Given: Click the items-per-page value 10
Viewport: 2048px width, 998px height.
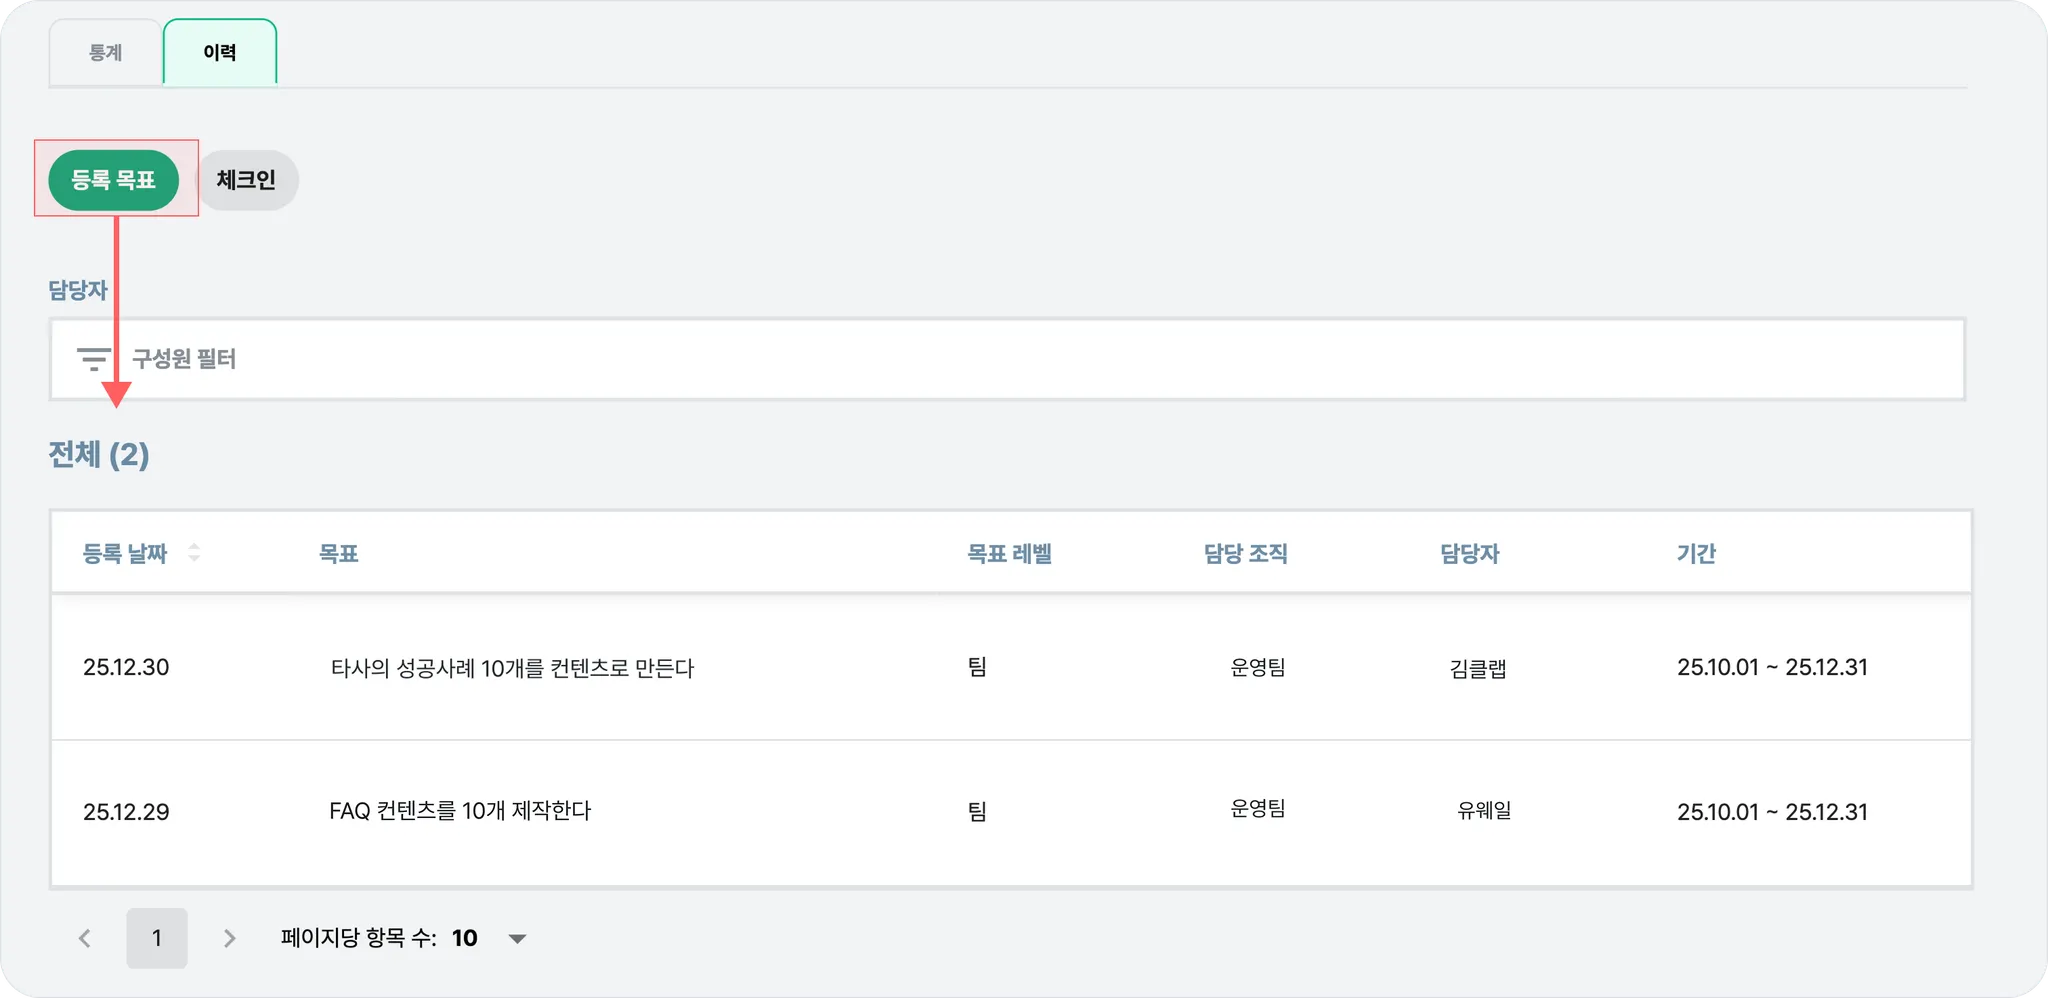Looking at the screenshot, I should click(465, 938).
